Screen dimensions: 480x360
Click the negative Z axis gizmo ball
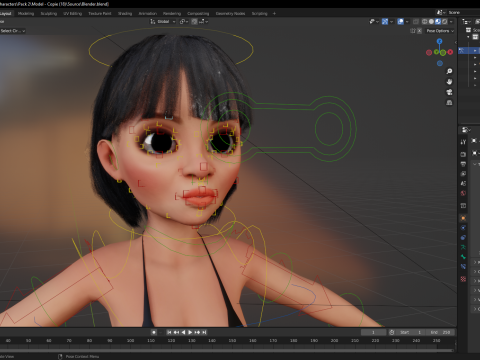point(440,63)
